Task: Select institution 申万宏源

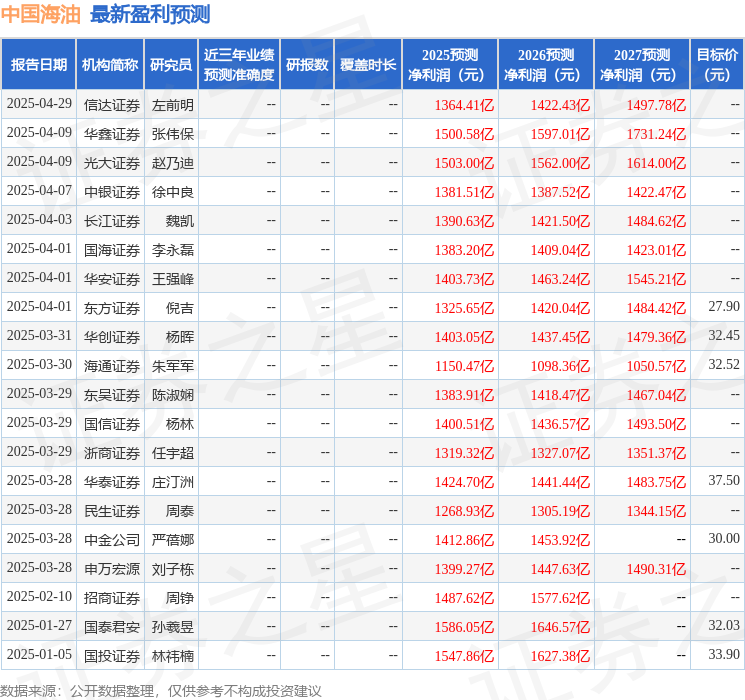Action: tap(112, 569)
